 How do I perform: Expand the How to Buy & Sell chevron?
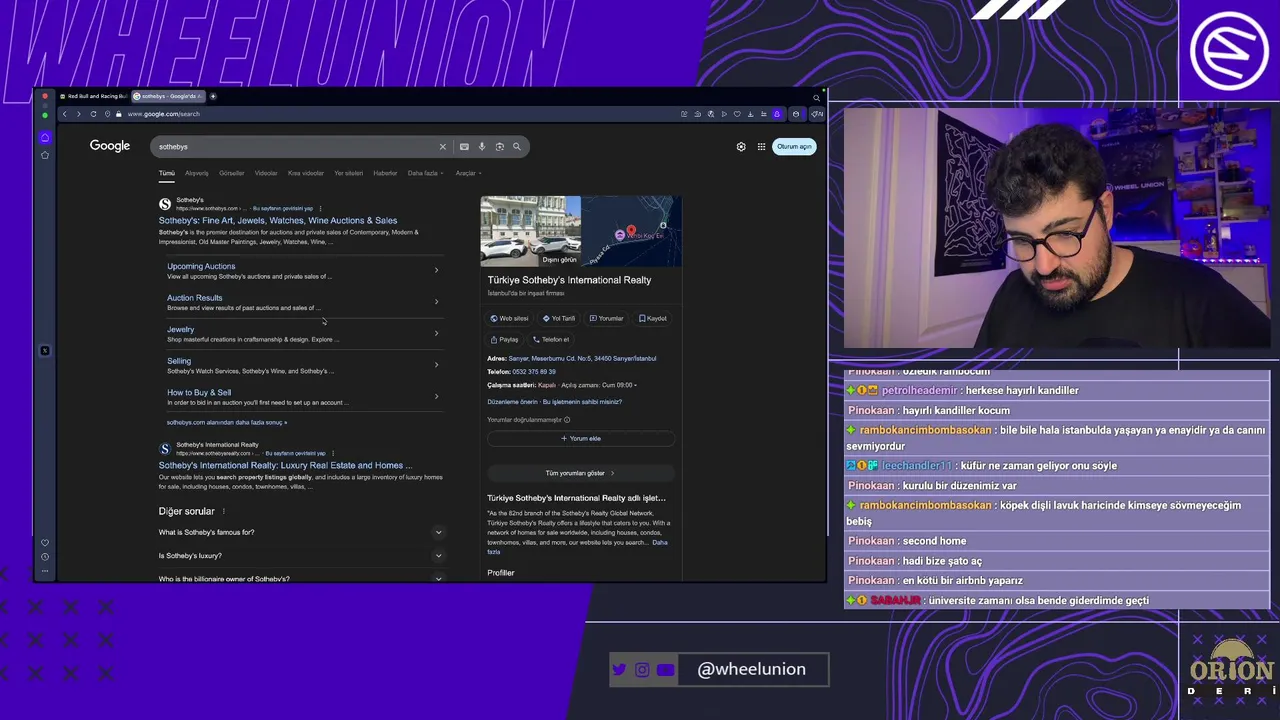coord(436,396)
